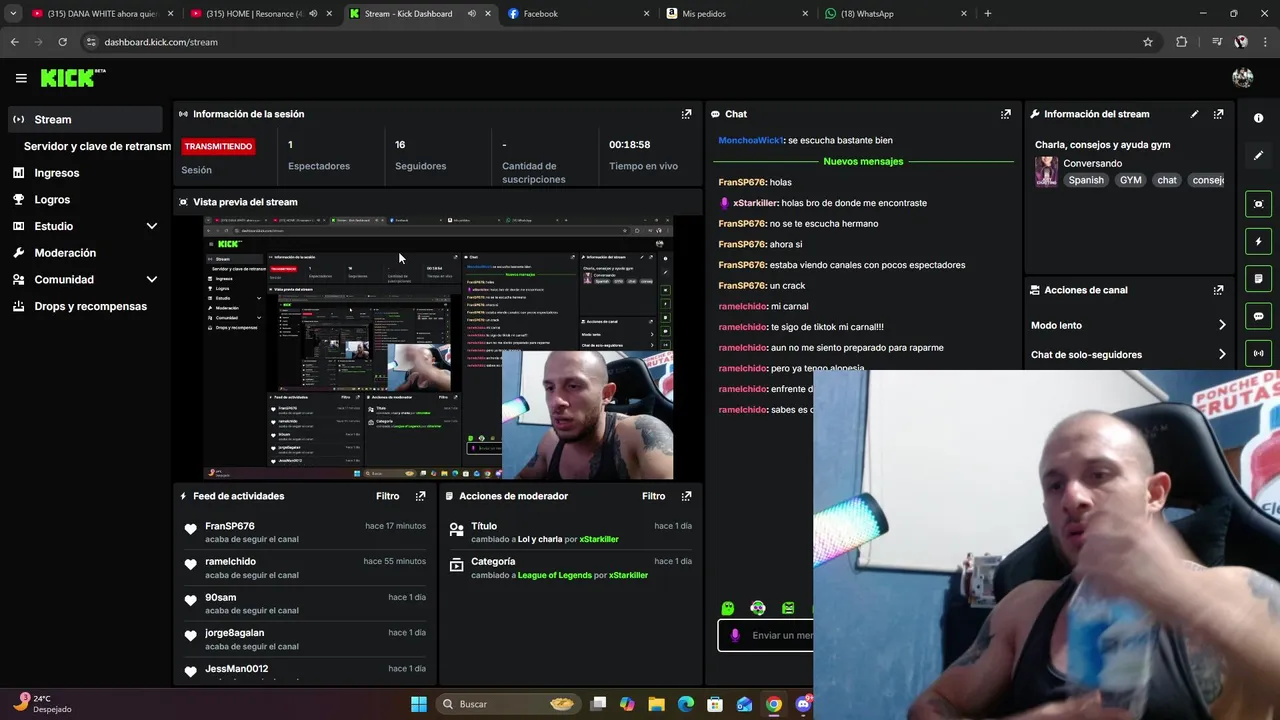The image size is (1280, 720).
Task: Reload the page
Action: click(x=62, y=42)
